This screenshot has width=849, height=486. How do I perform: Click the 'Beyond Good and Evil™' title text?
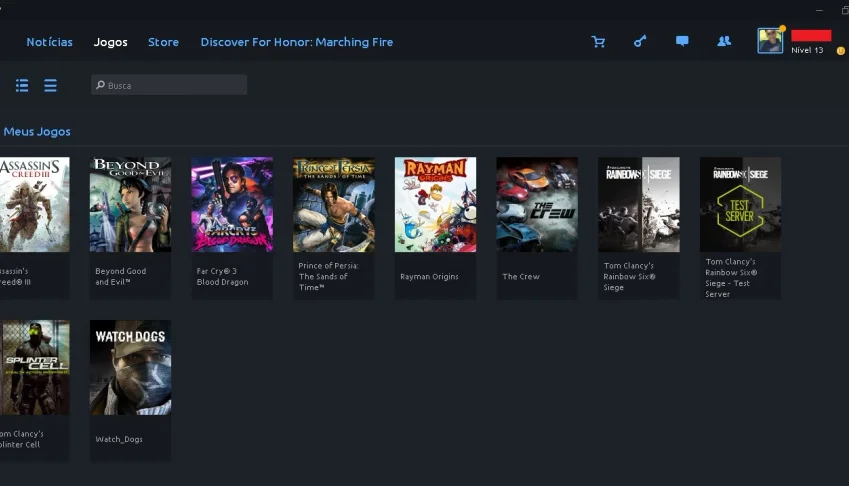pos(121,277)
